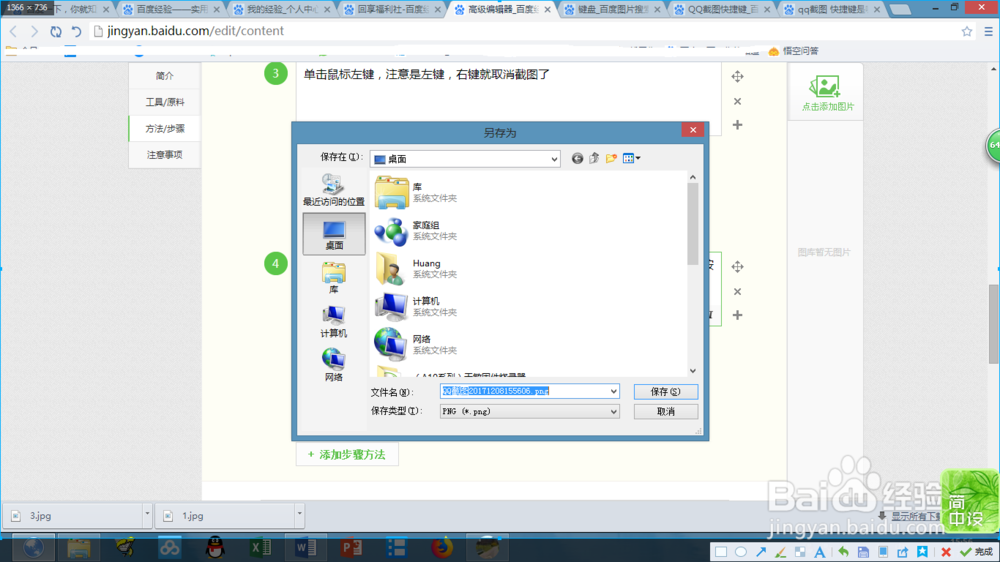Open the 工具/原料 section tab

(x=165, y=102)
